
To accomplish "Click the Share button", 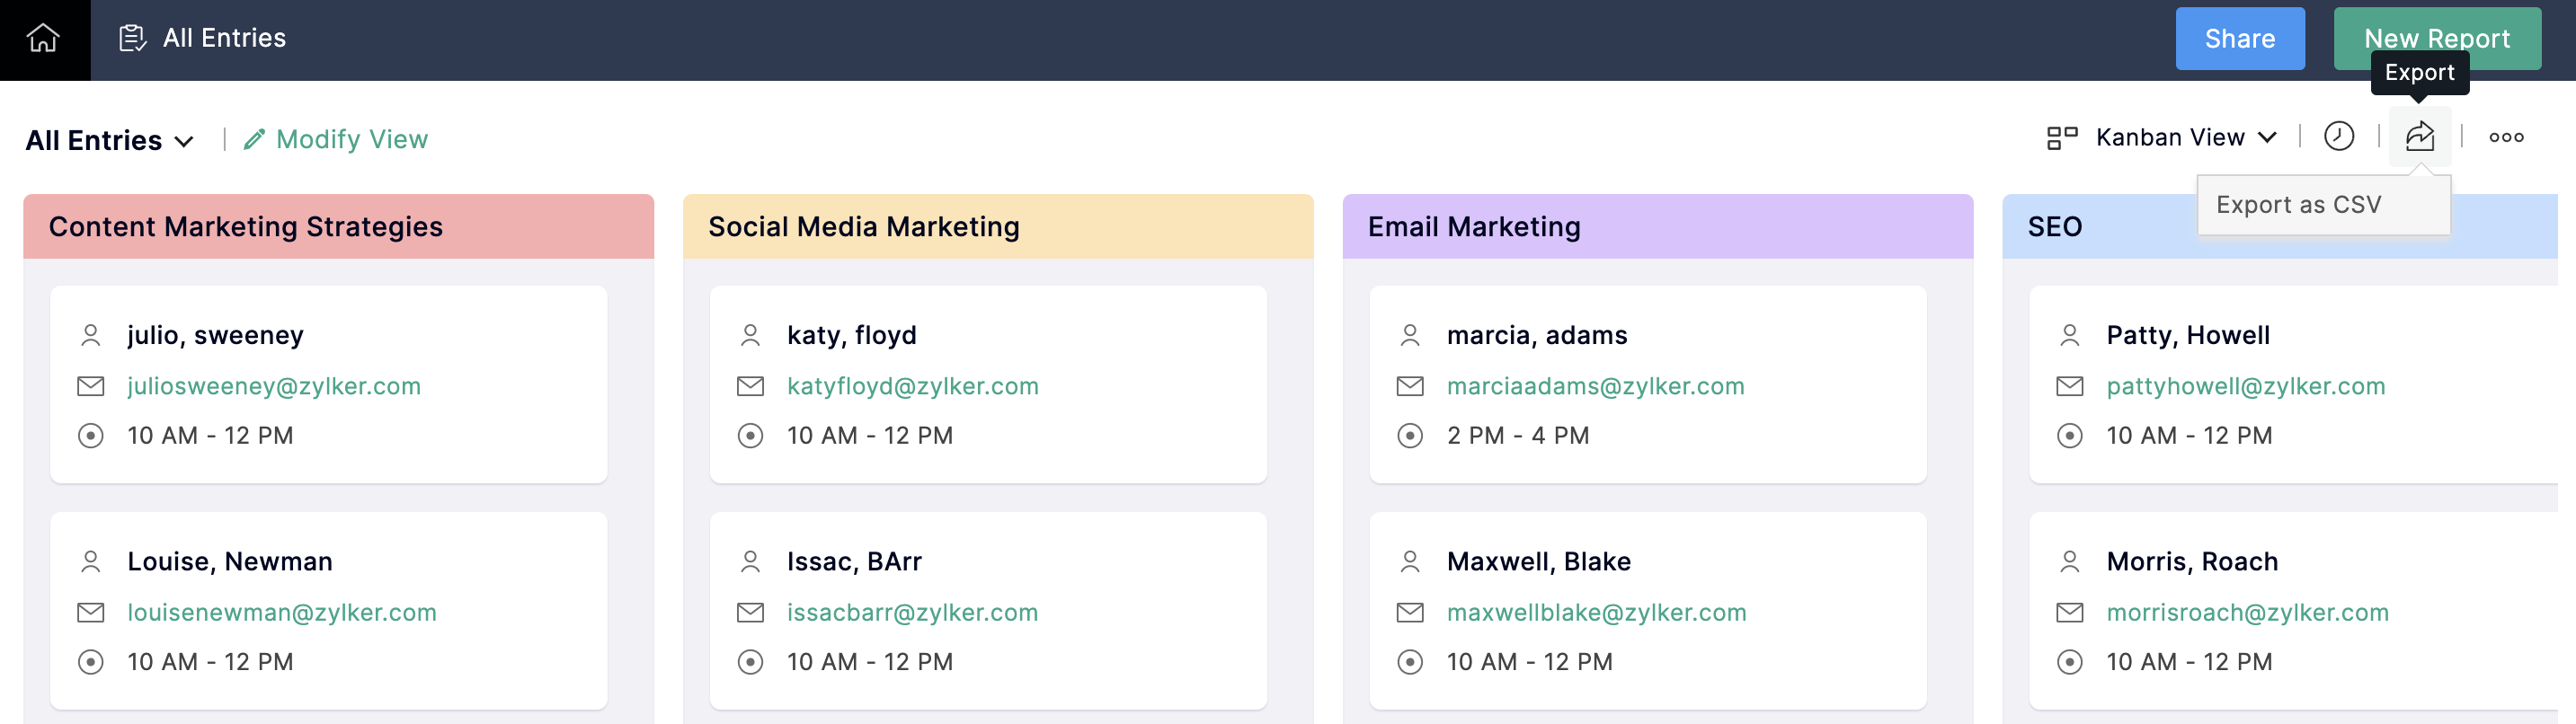I will tap(2239, 39).
